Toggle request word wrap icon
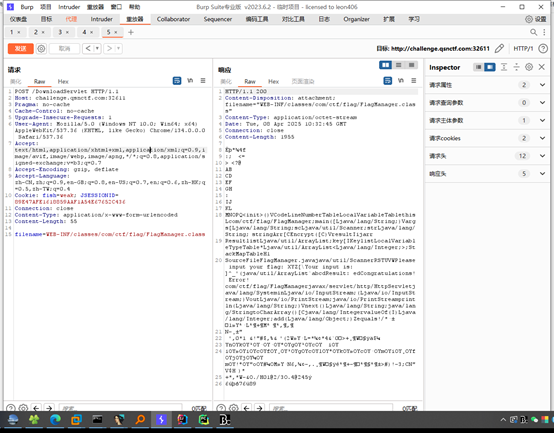The height and width of the screenshot is (433, 554). click(177, 81)
